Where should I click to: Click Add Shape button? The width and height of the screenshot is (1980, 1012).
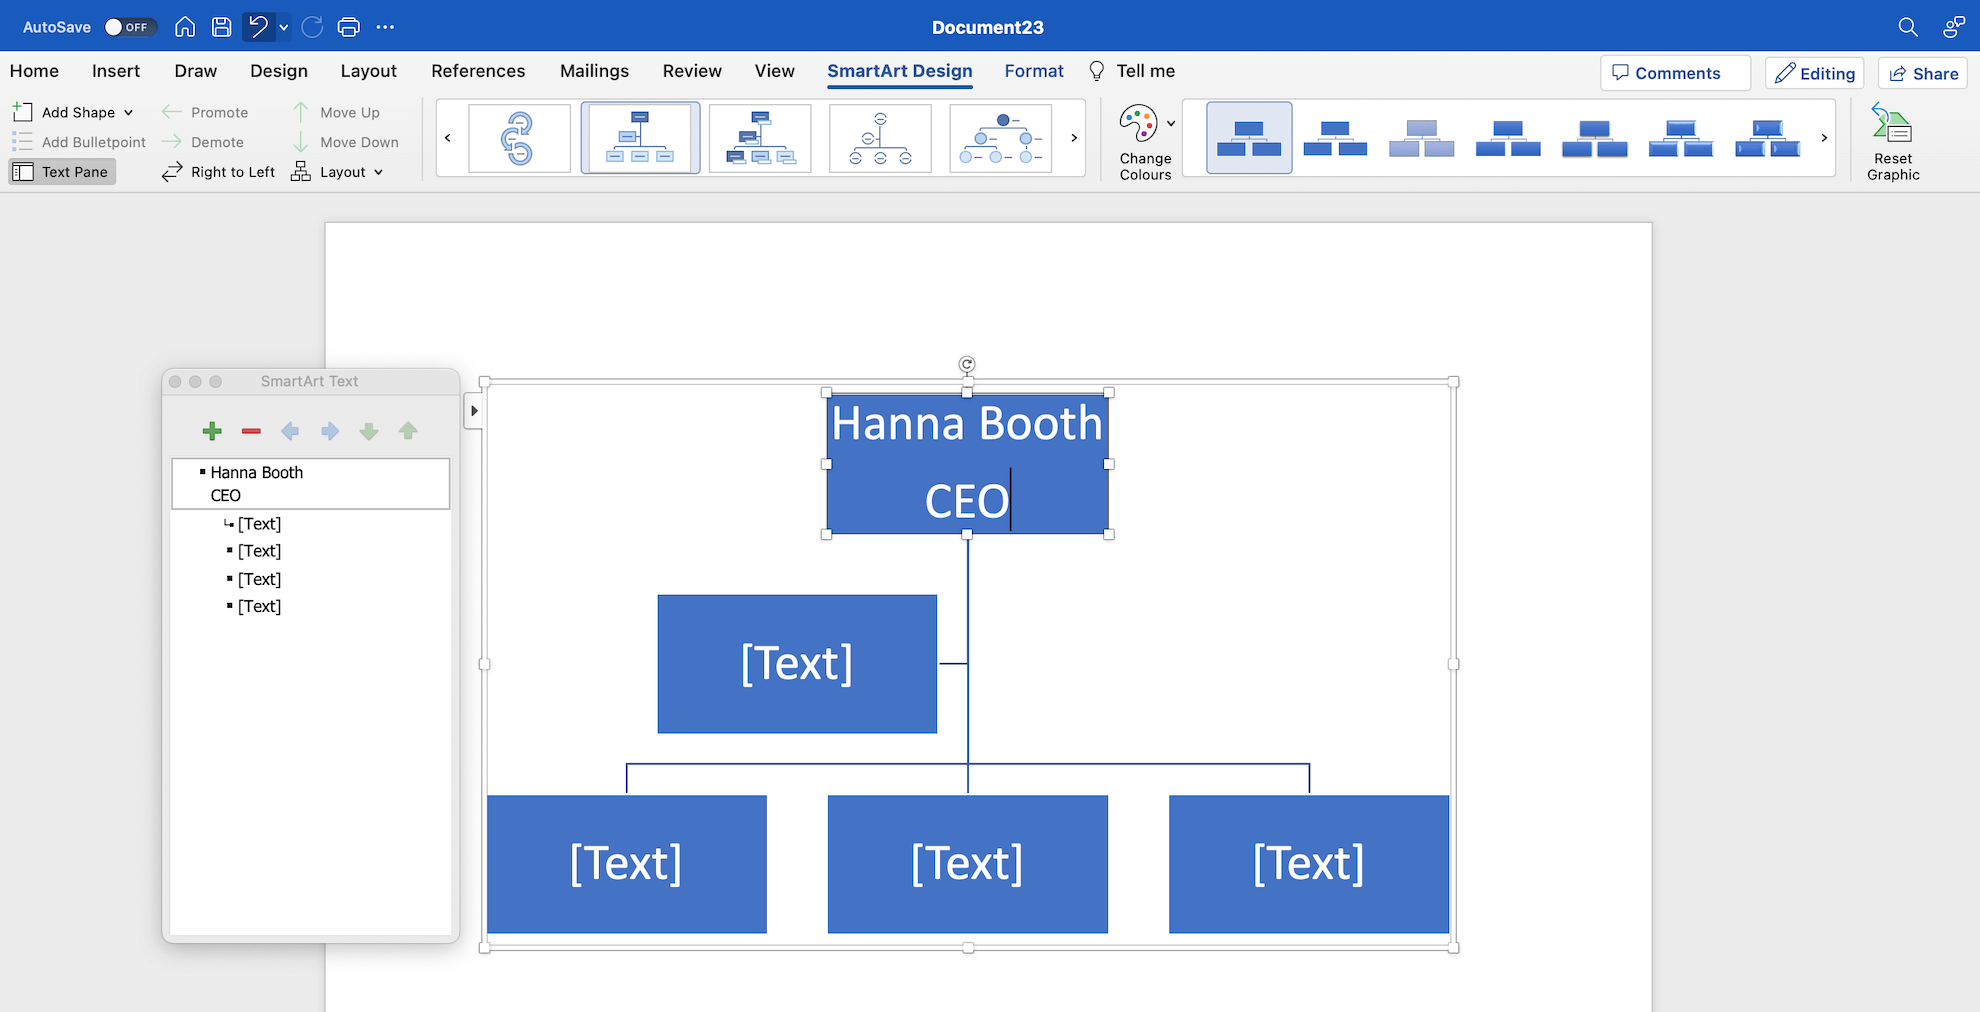pyautogui.click(x=64, y=112)
